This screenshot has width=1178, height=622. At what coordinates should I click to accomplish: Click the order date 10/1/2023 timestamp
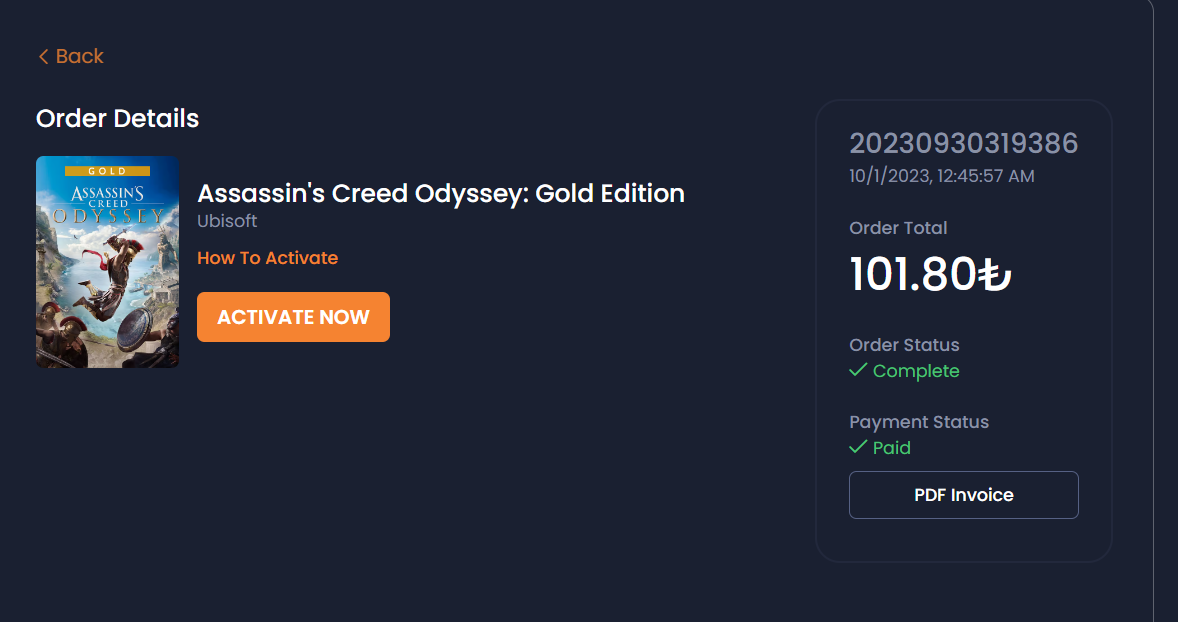coord(941,176)
